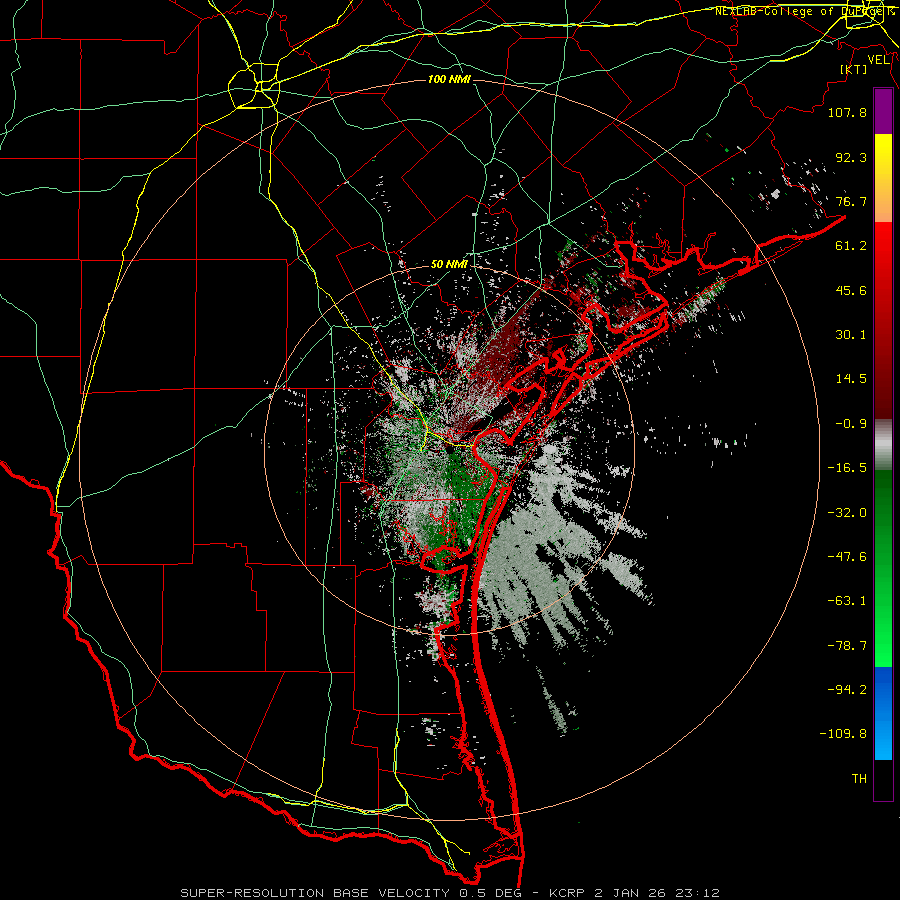The image size is (900, 900).
Task: Click the 50 NMI range ring label
Action: click(449, 265)
